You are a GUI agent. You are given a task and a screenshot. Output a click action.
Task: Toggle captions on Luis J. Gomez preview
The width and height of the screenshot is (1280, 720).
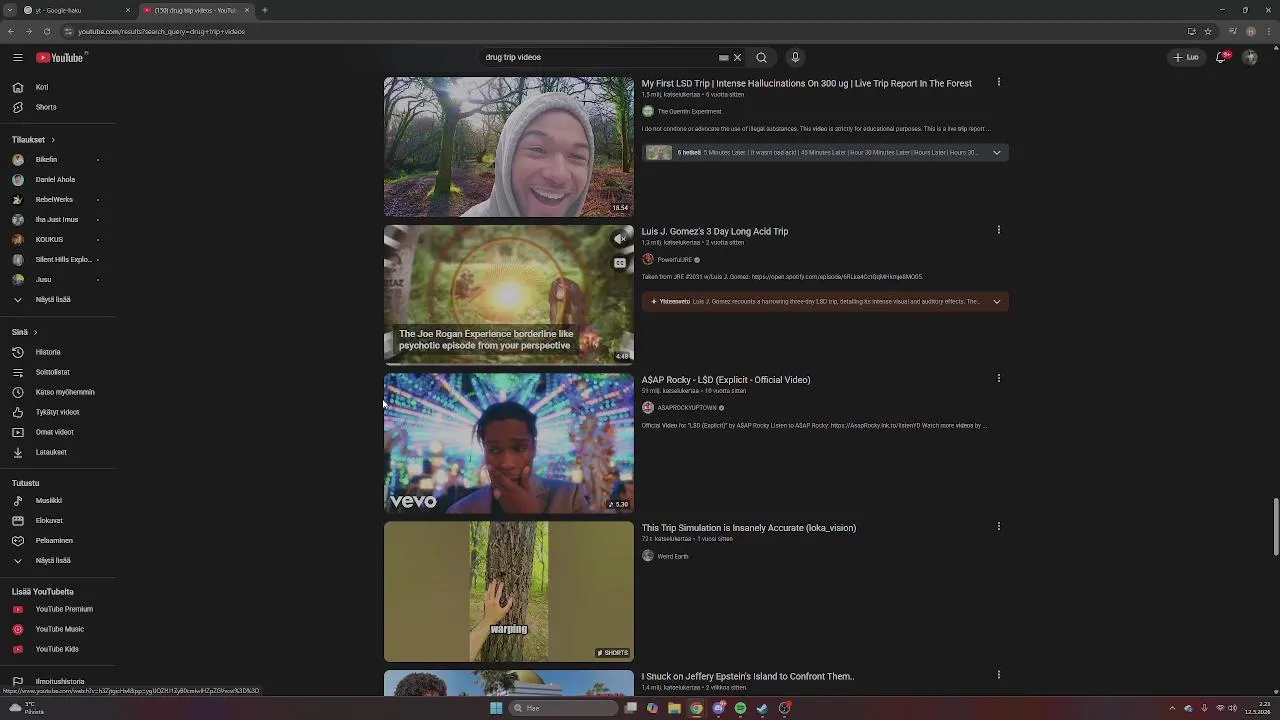pos(620,263)
